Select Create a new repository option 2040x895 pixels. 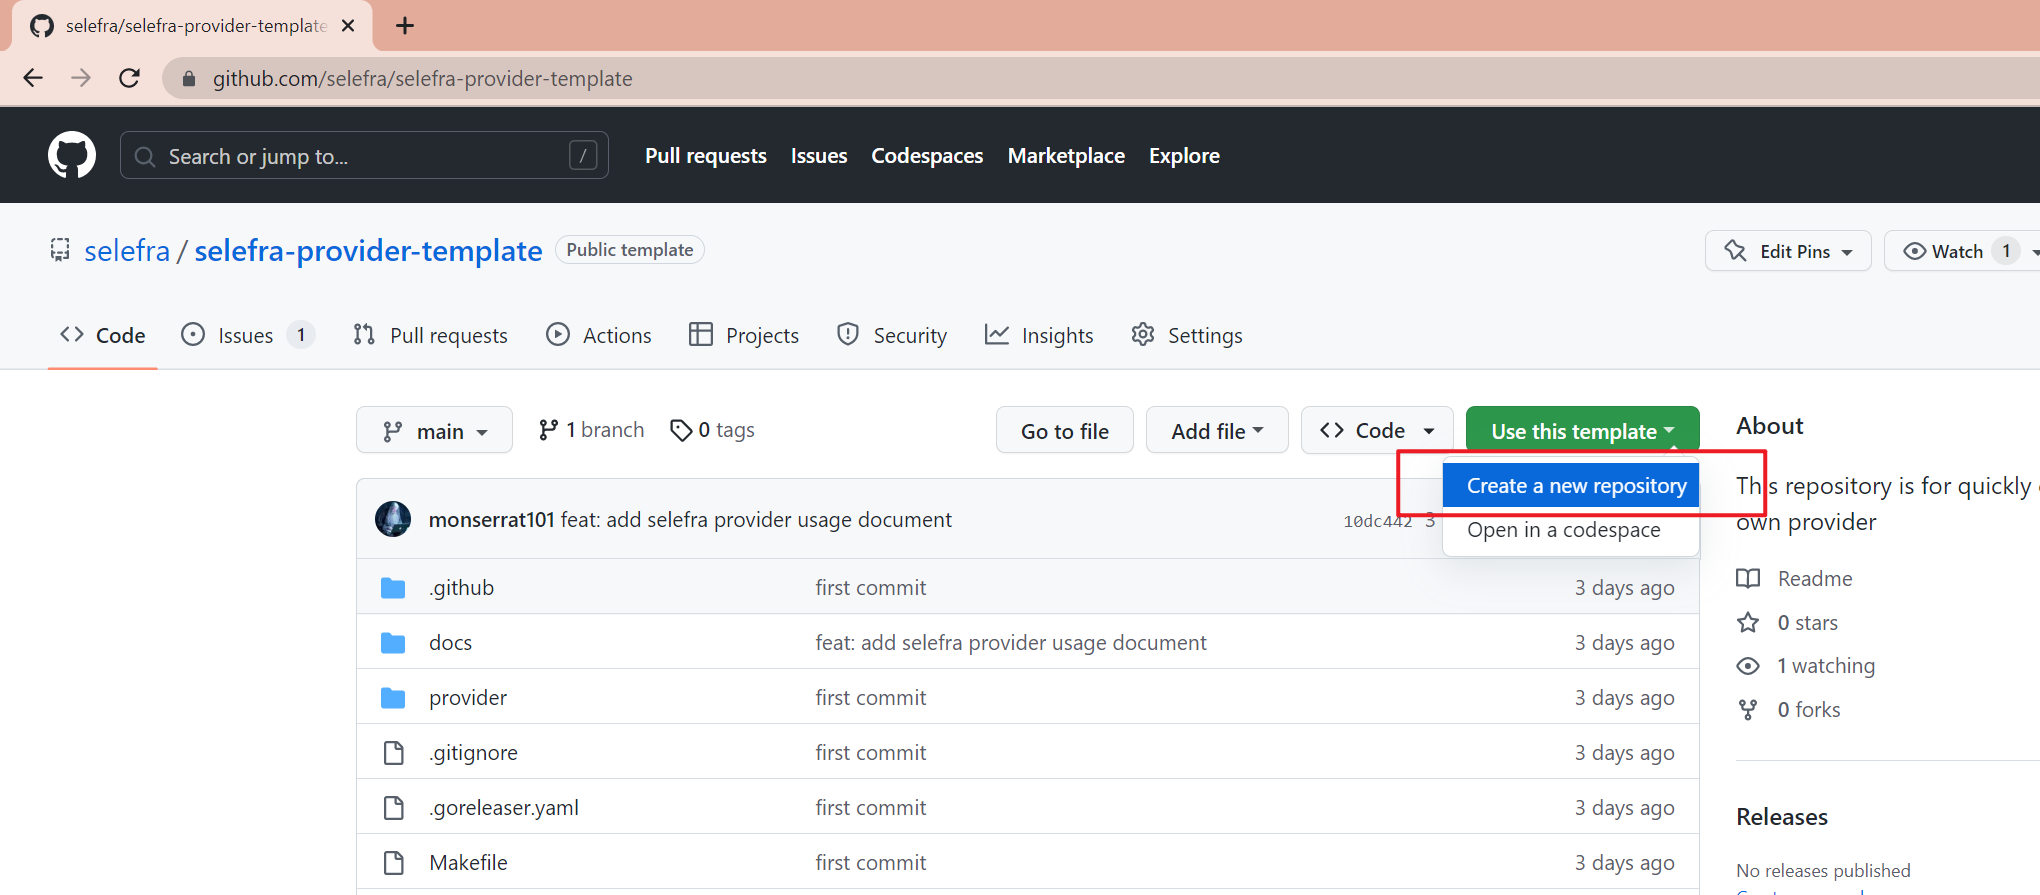(x=1571, y=486)
